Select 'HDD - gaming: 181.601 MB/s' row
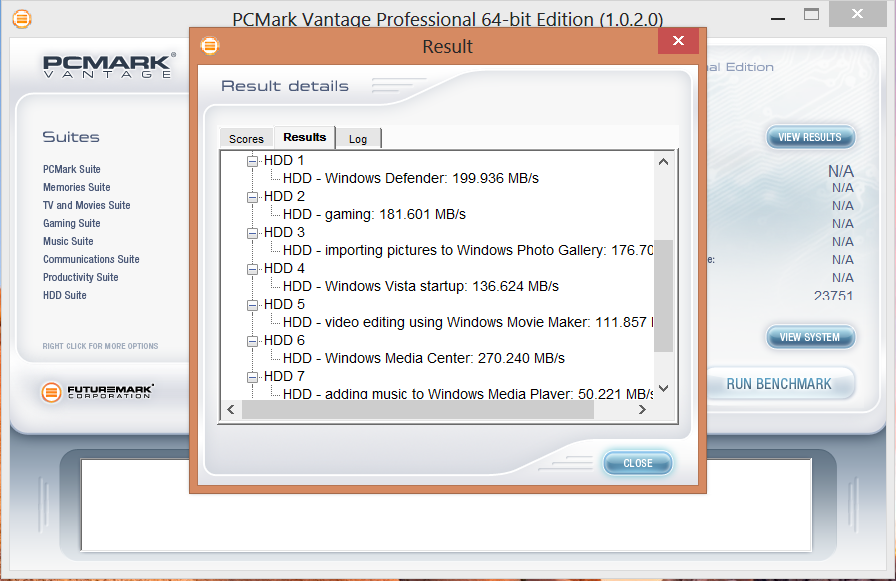The height and width of the screenshot is (581, 896). pyautogui.click(x=374, y=214)
